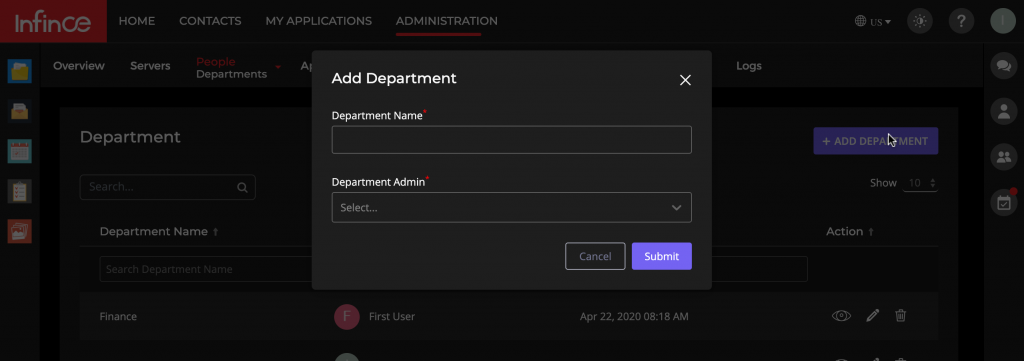
Task: View Finance department details with eye icon
Action: [841, 316]
